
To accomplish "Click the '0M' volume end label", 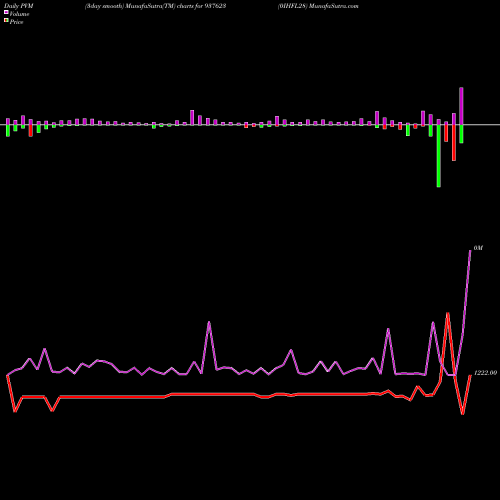I will [x=478, y=248].
